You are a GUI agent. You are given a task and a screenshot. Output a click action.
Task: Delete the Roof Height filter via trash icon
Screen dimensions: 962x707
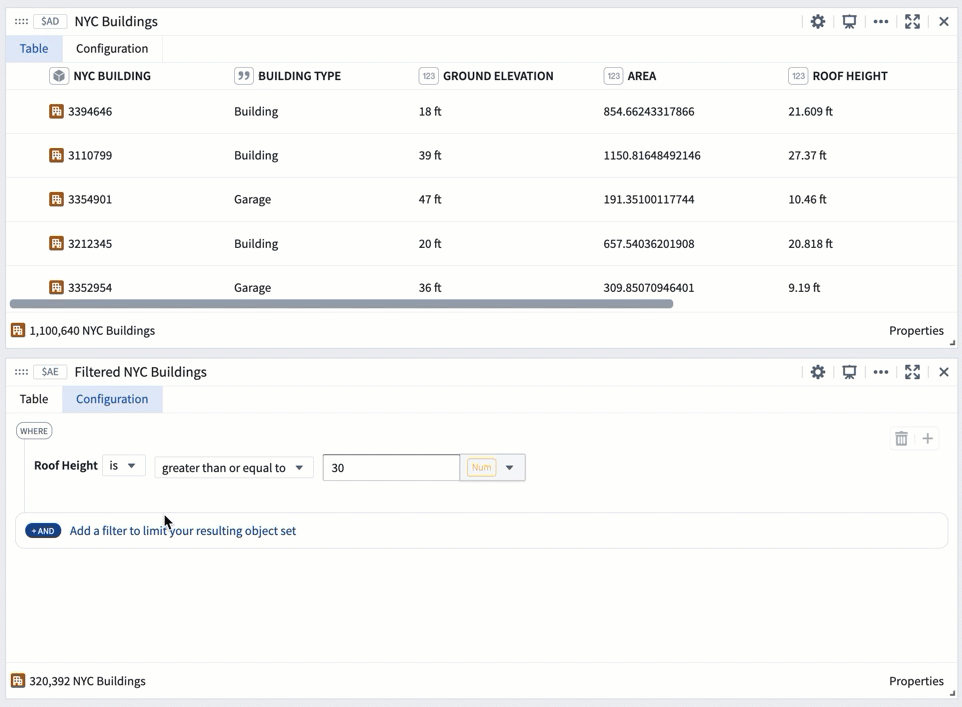901,438
